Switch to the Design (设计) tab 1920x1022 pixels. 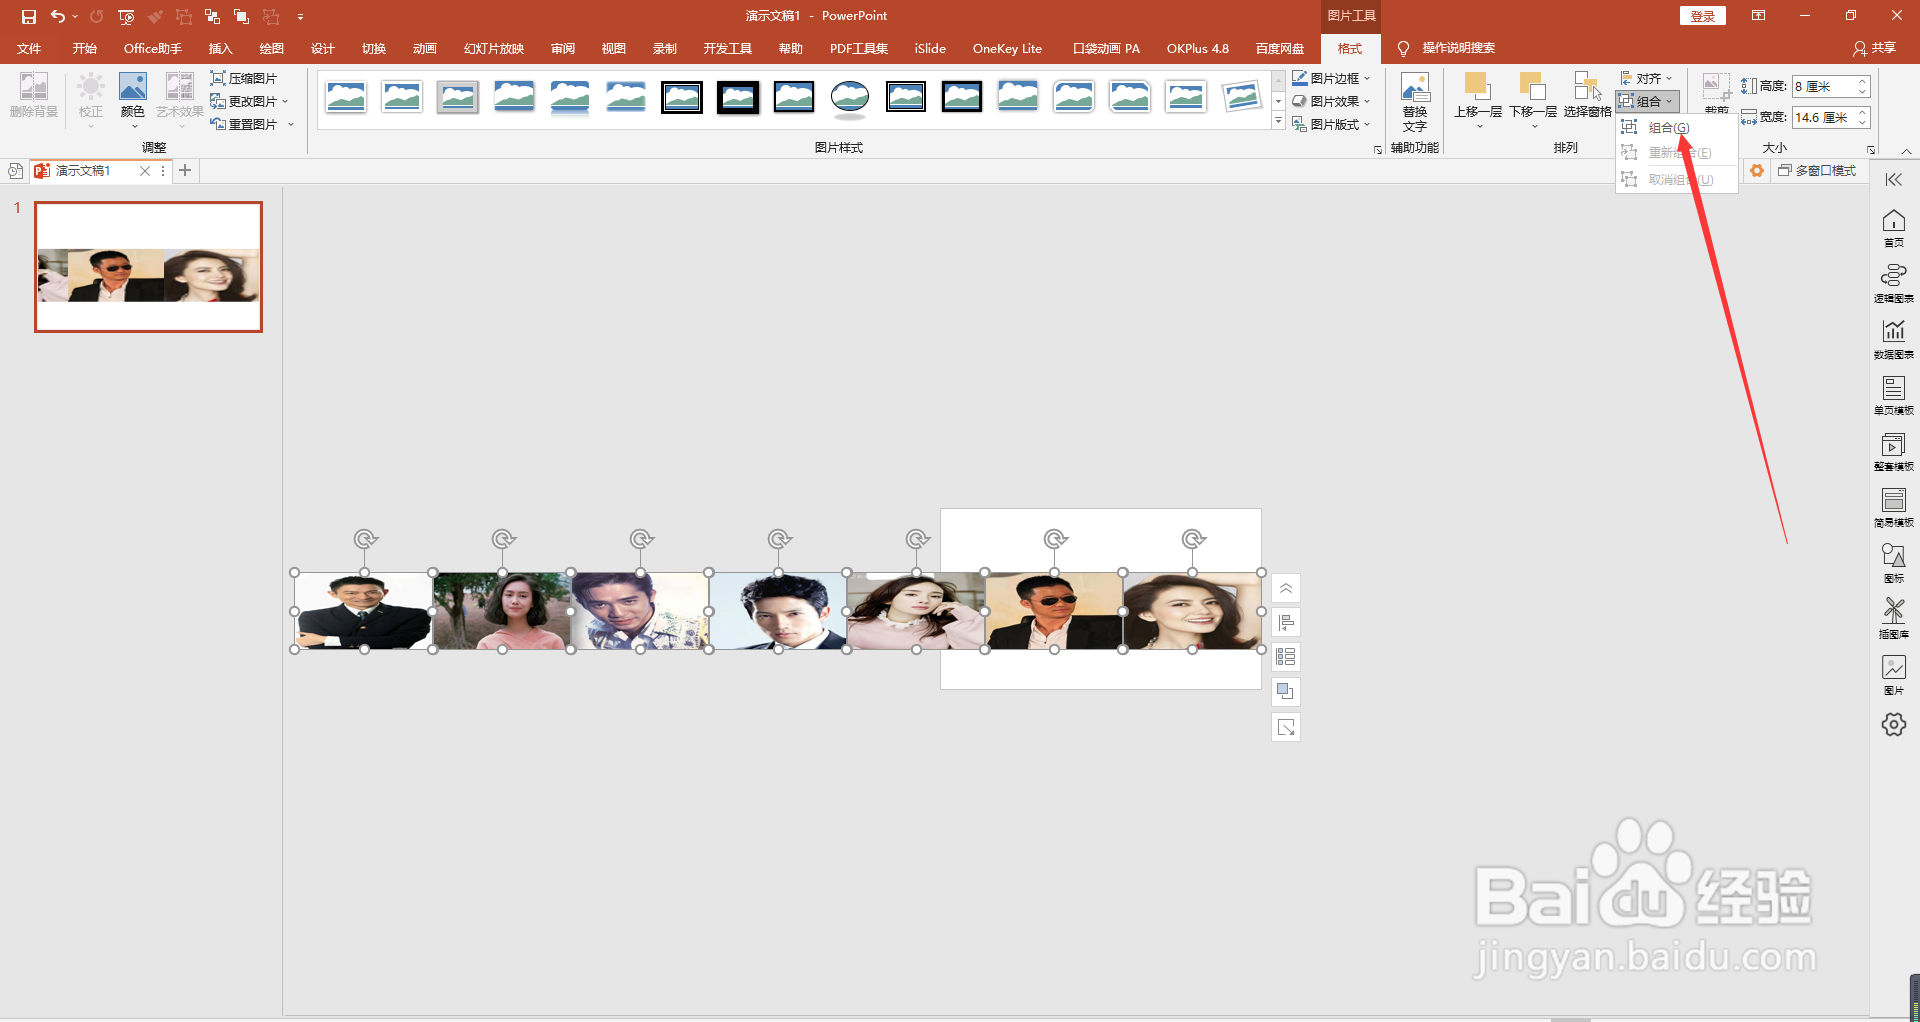pyautogui.click(x=322, y=48)
